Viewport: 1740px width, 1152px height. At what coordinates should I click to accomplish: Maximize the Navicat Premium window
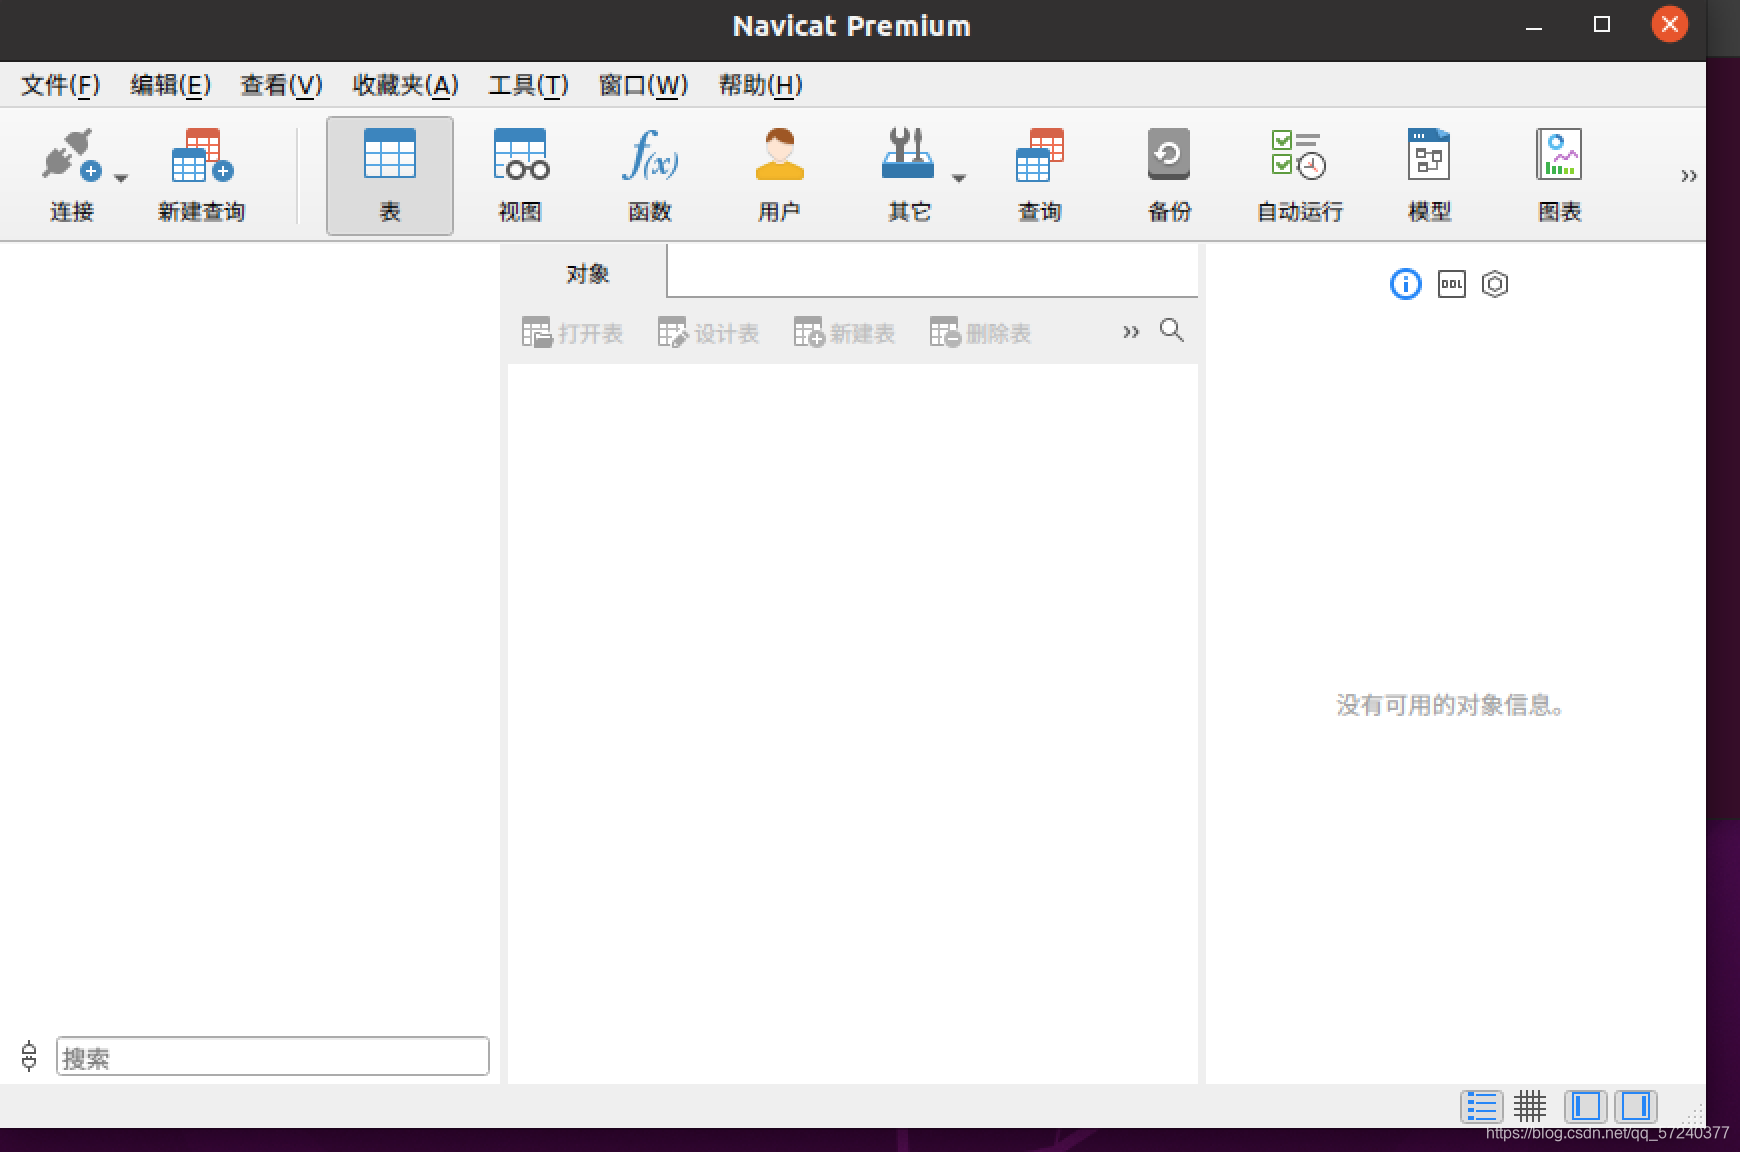click(1601, 25)
